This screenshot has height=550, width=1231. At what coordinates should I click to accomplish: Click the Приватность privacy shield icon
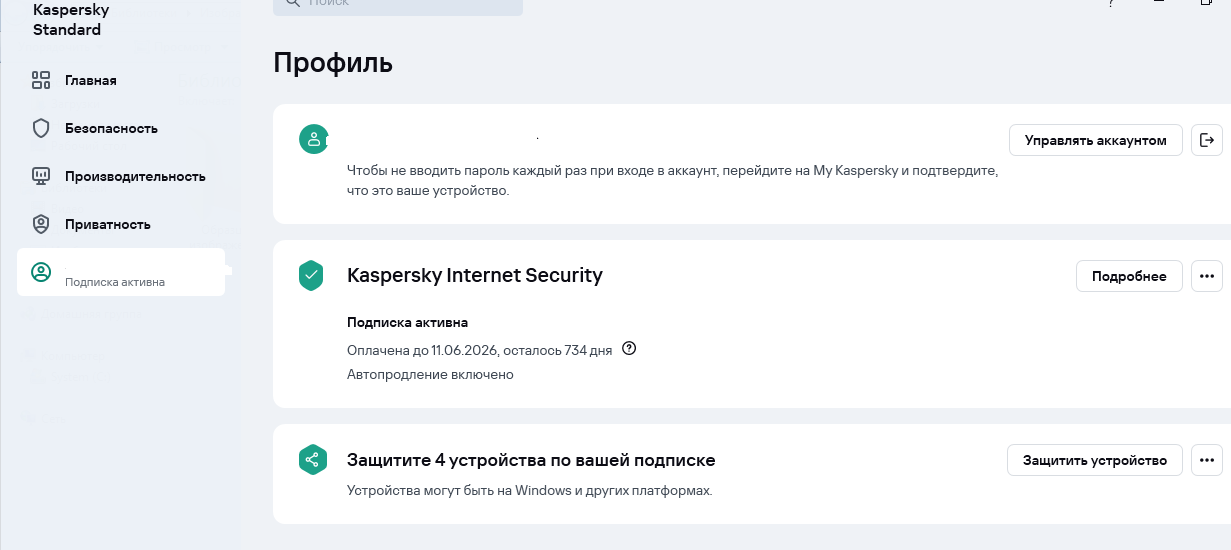(x=41, y=224)
